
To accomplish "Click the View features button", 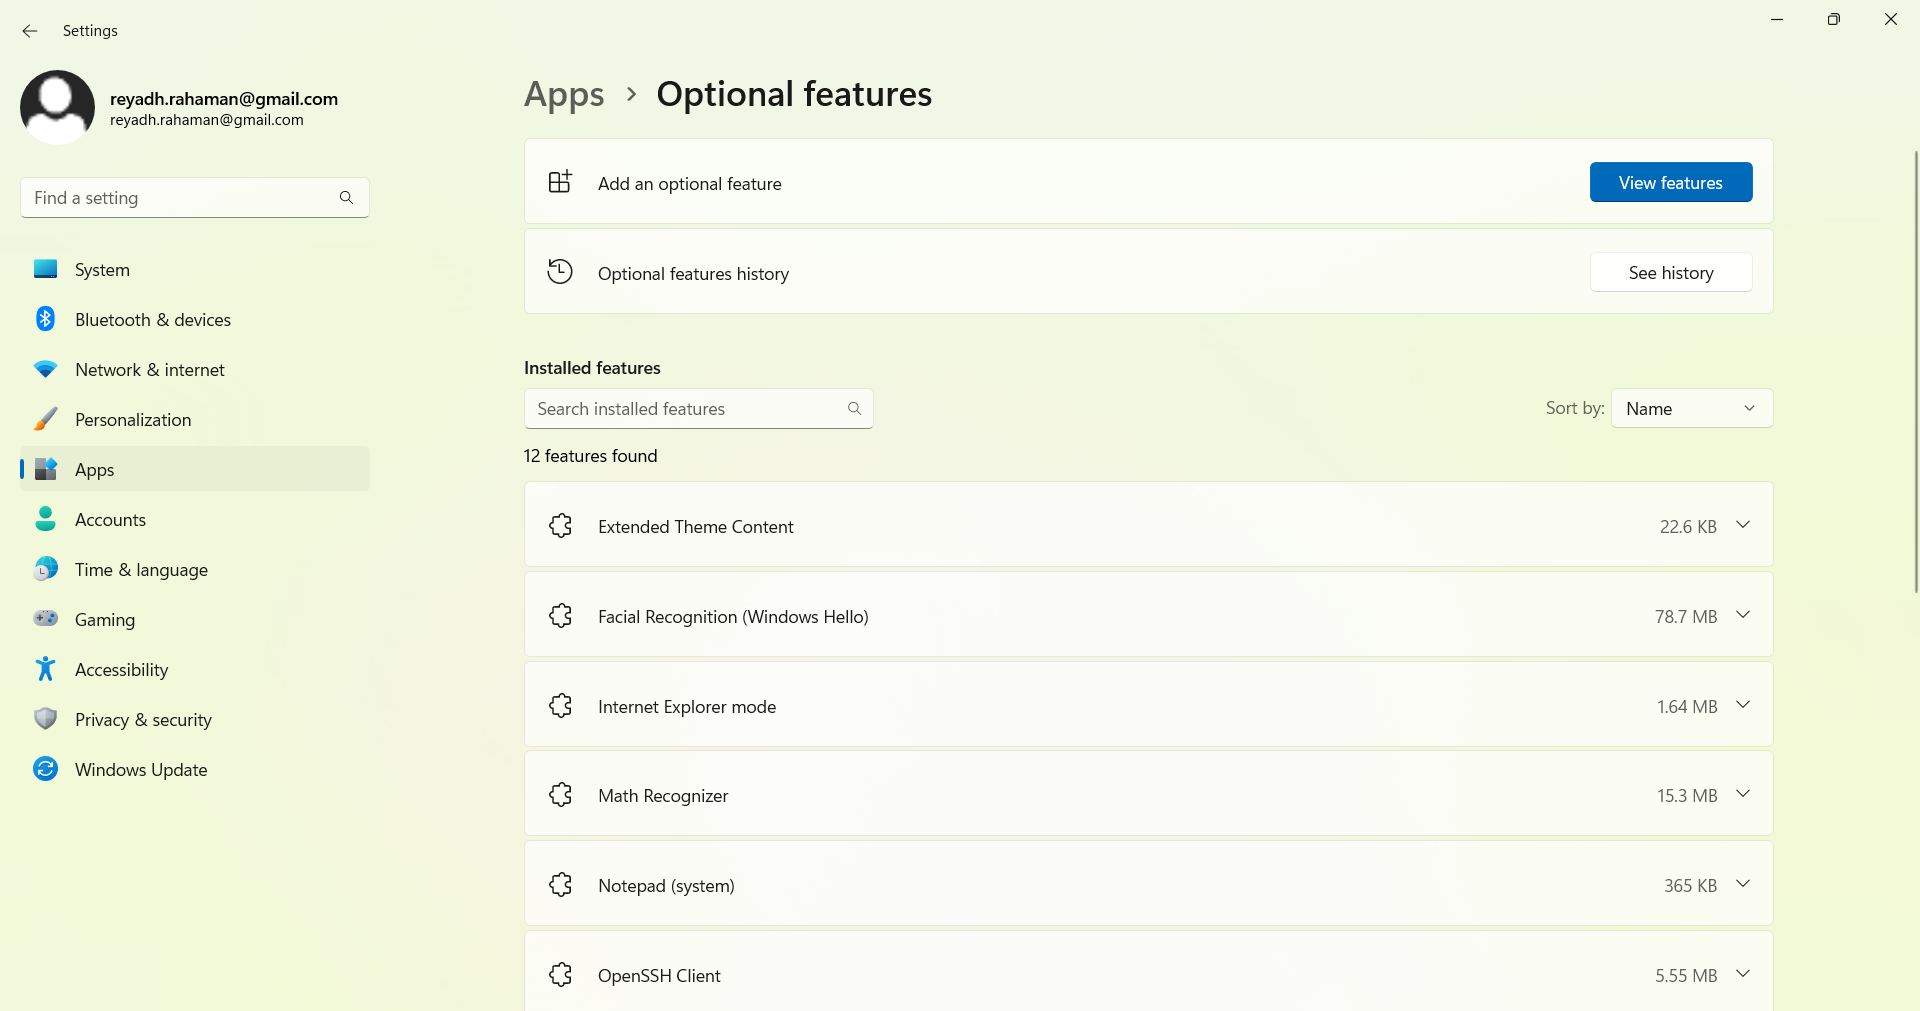I will (1670, 183).
